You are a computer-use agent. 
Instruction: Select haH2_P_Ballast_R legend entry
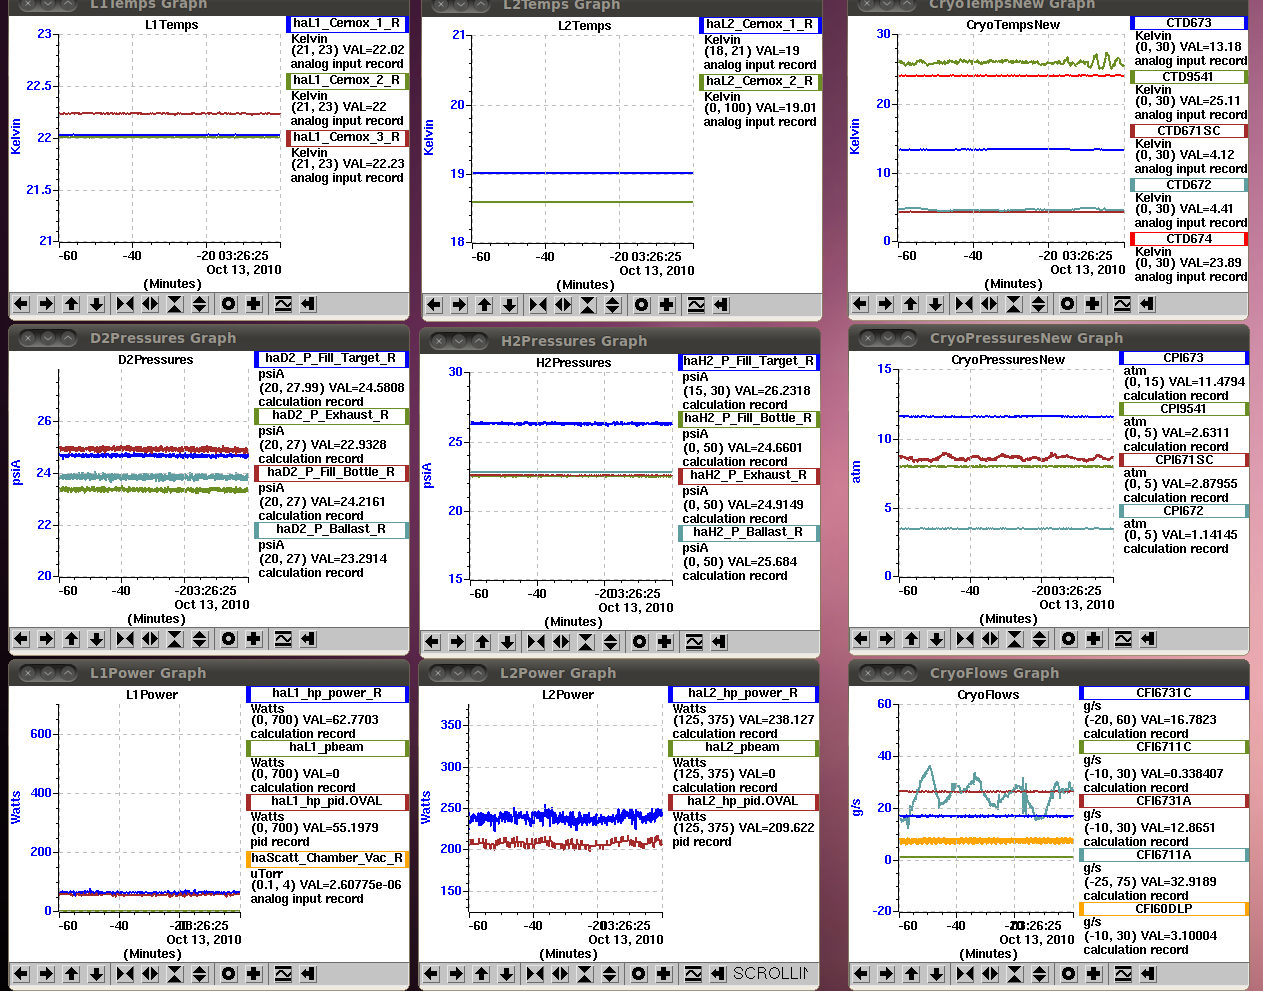(x=749, y=533)
